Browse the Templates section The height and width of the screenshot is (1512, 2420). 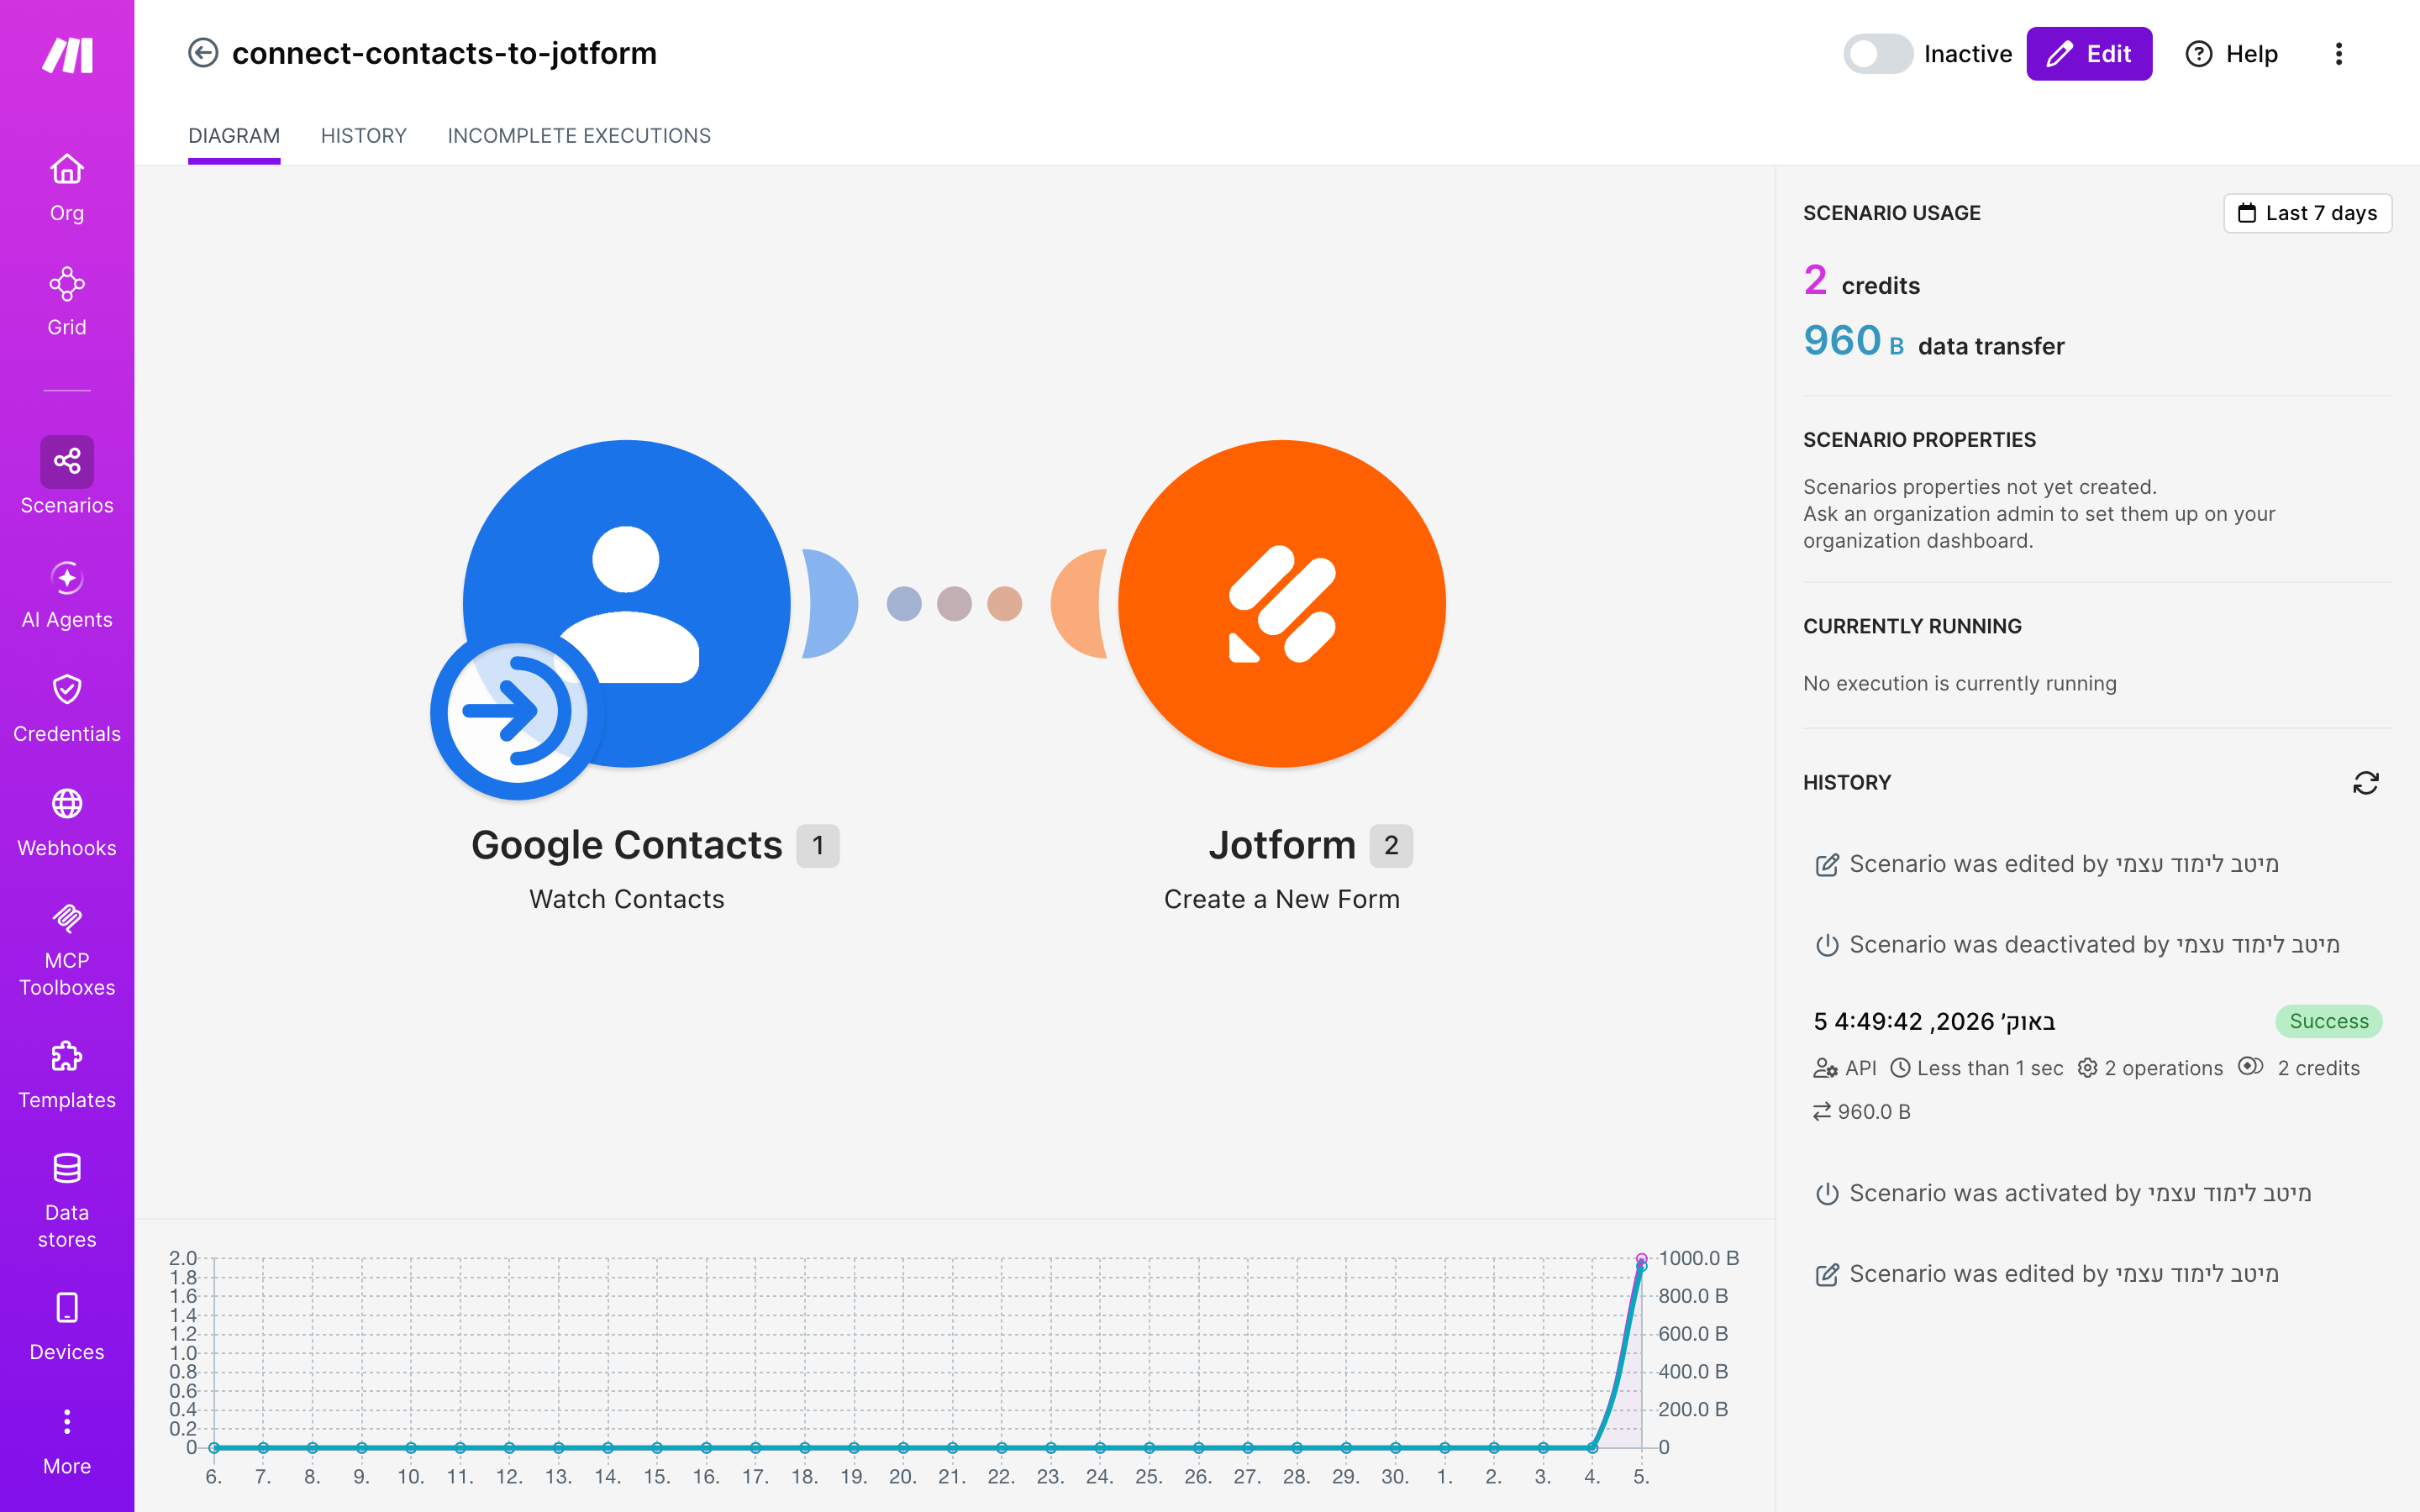(67, 1075)
